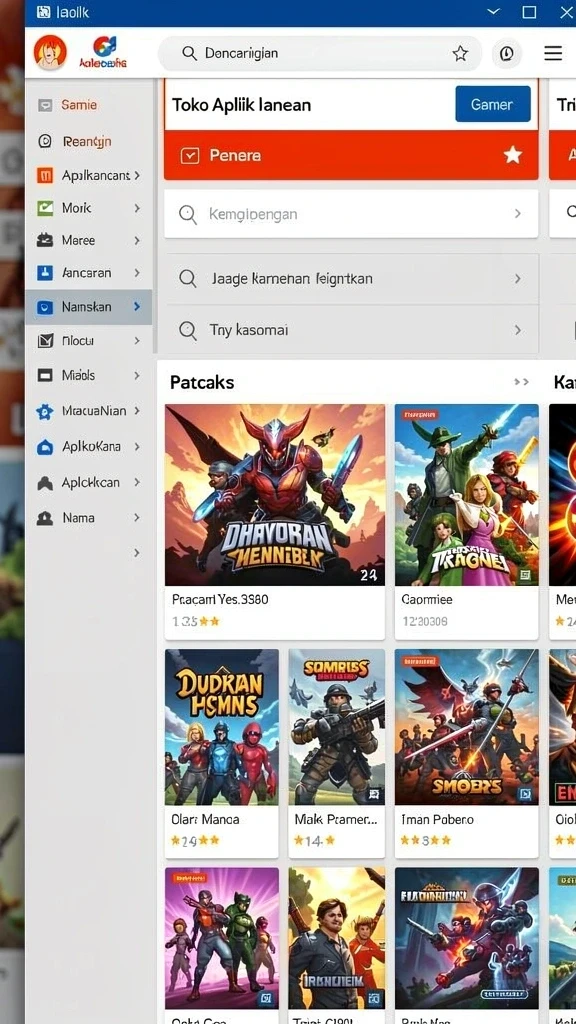This screenshot has height=1024, width=576.
Task: Click the store logo in header
Action: pos(103,52)
